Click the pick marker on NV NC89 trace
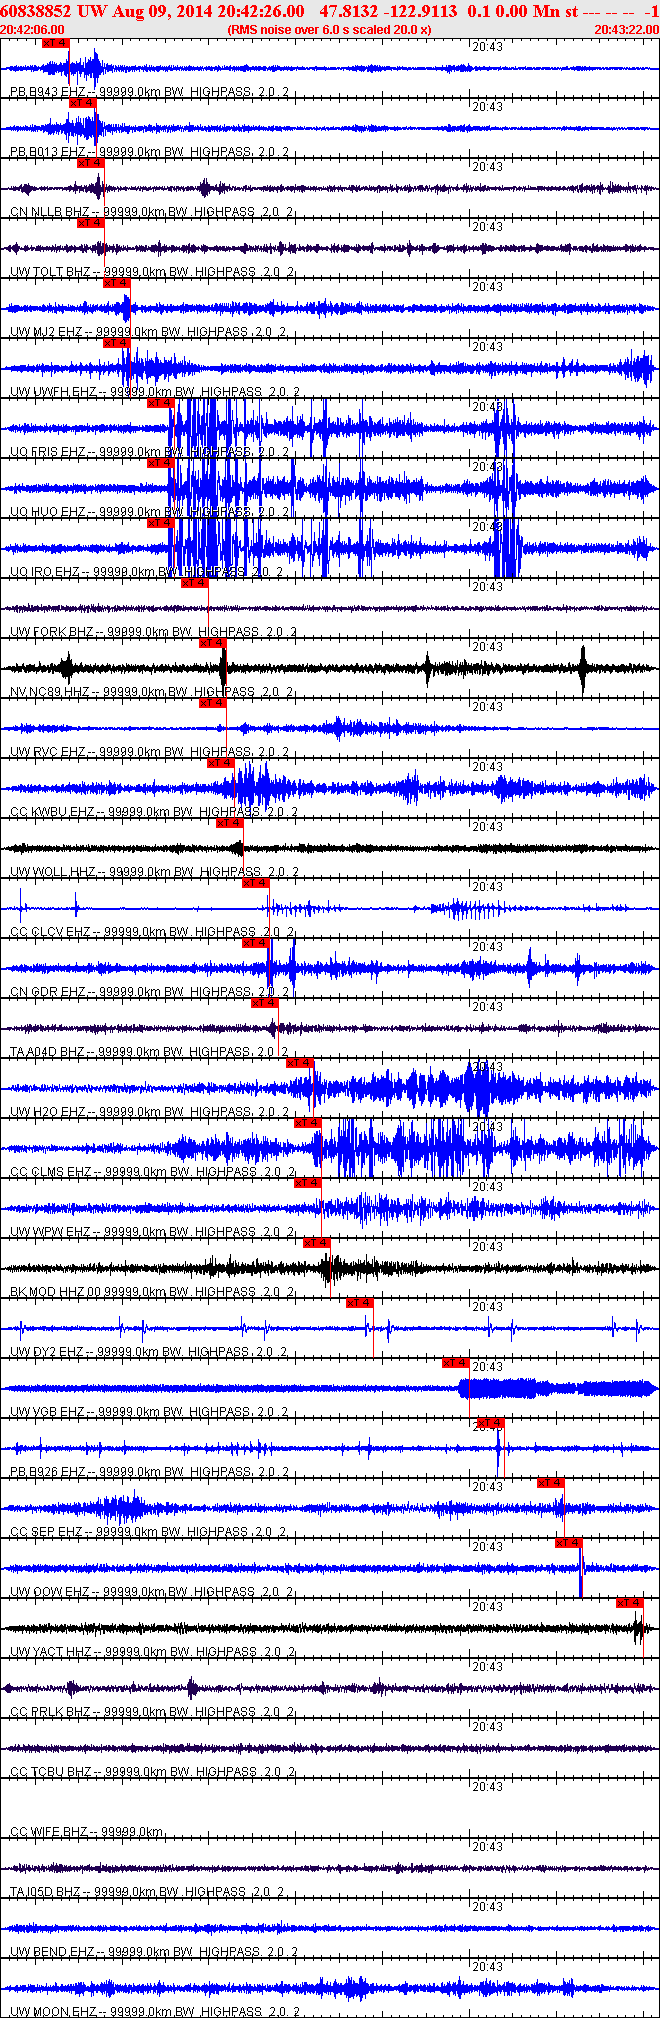660x2018 pixels. (213, 643)
